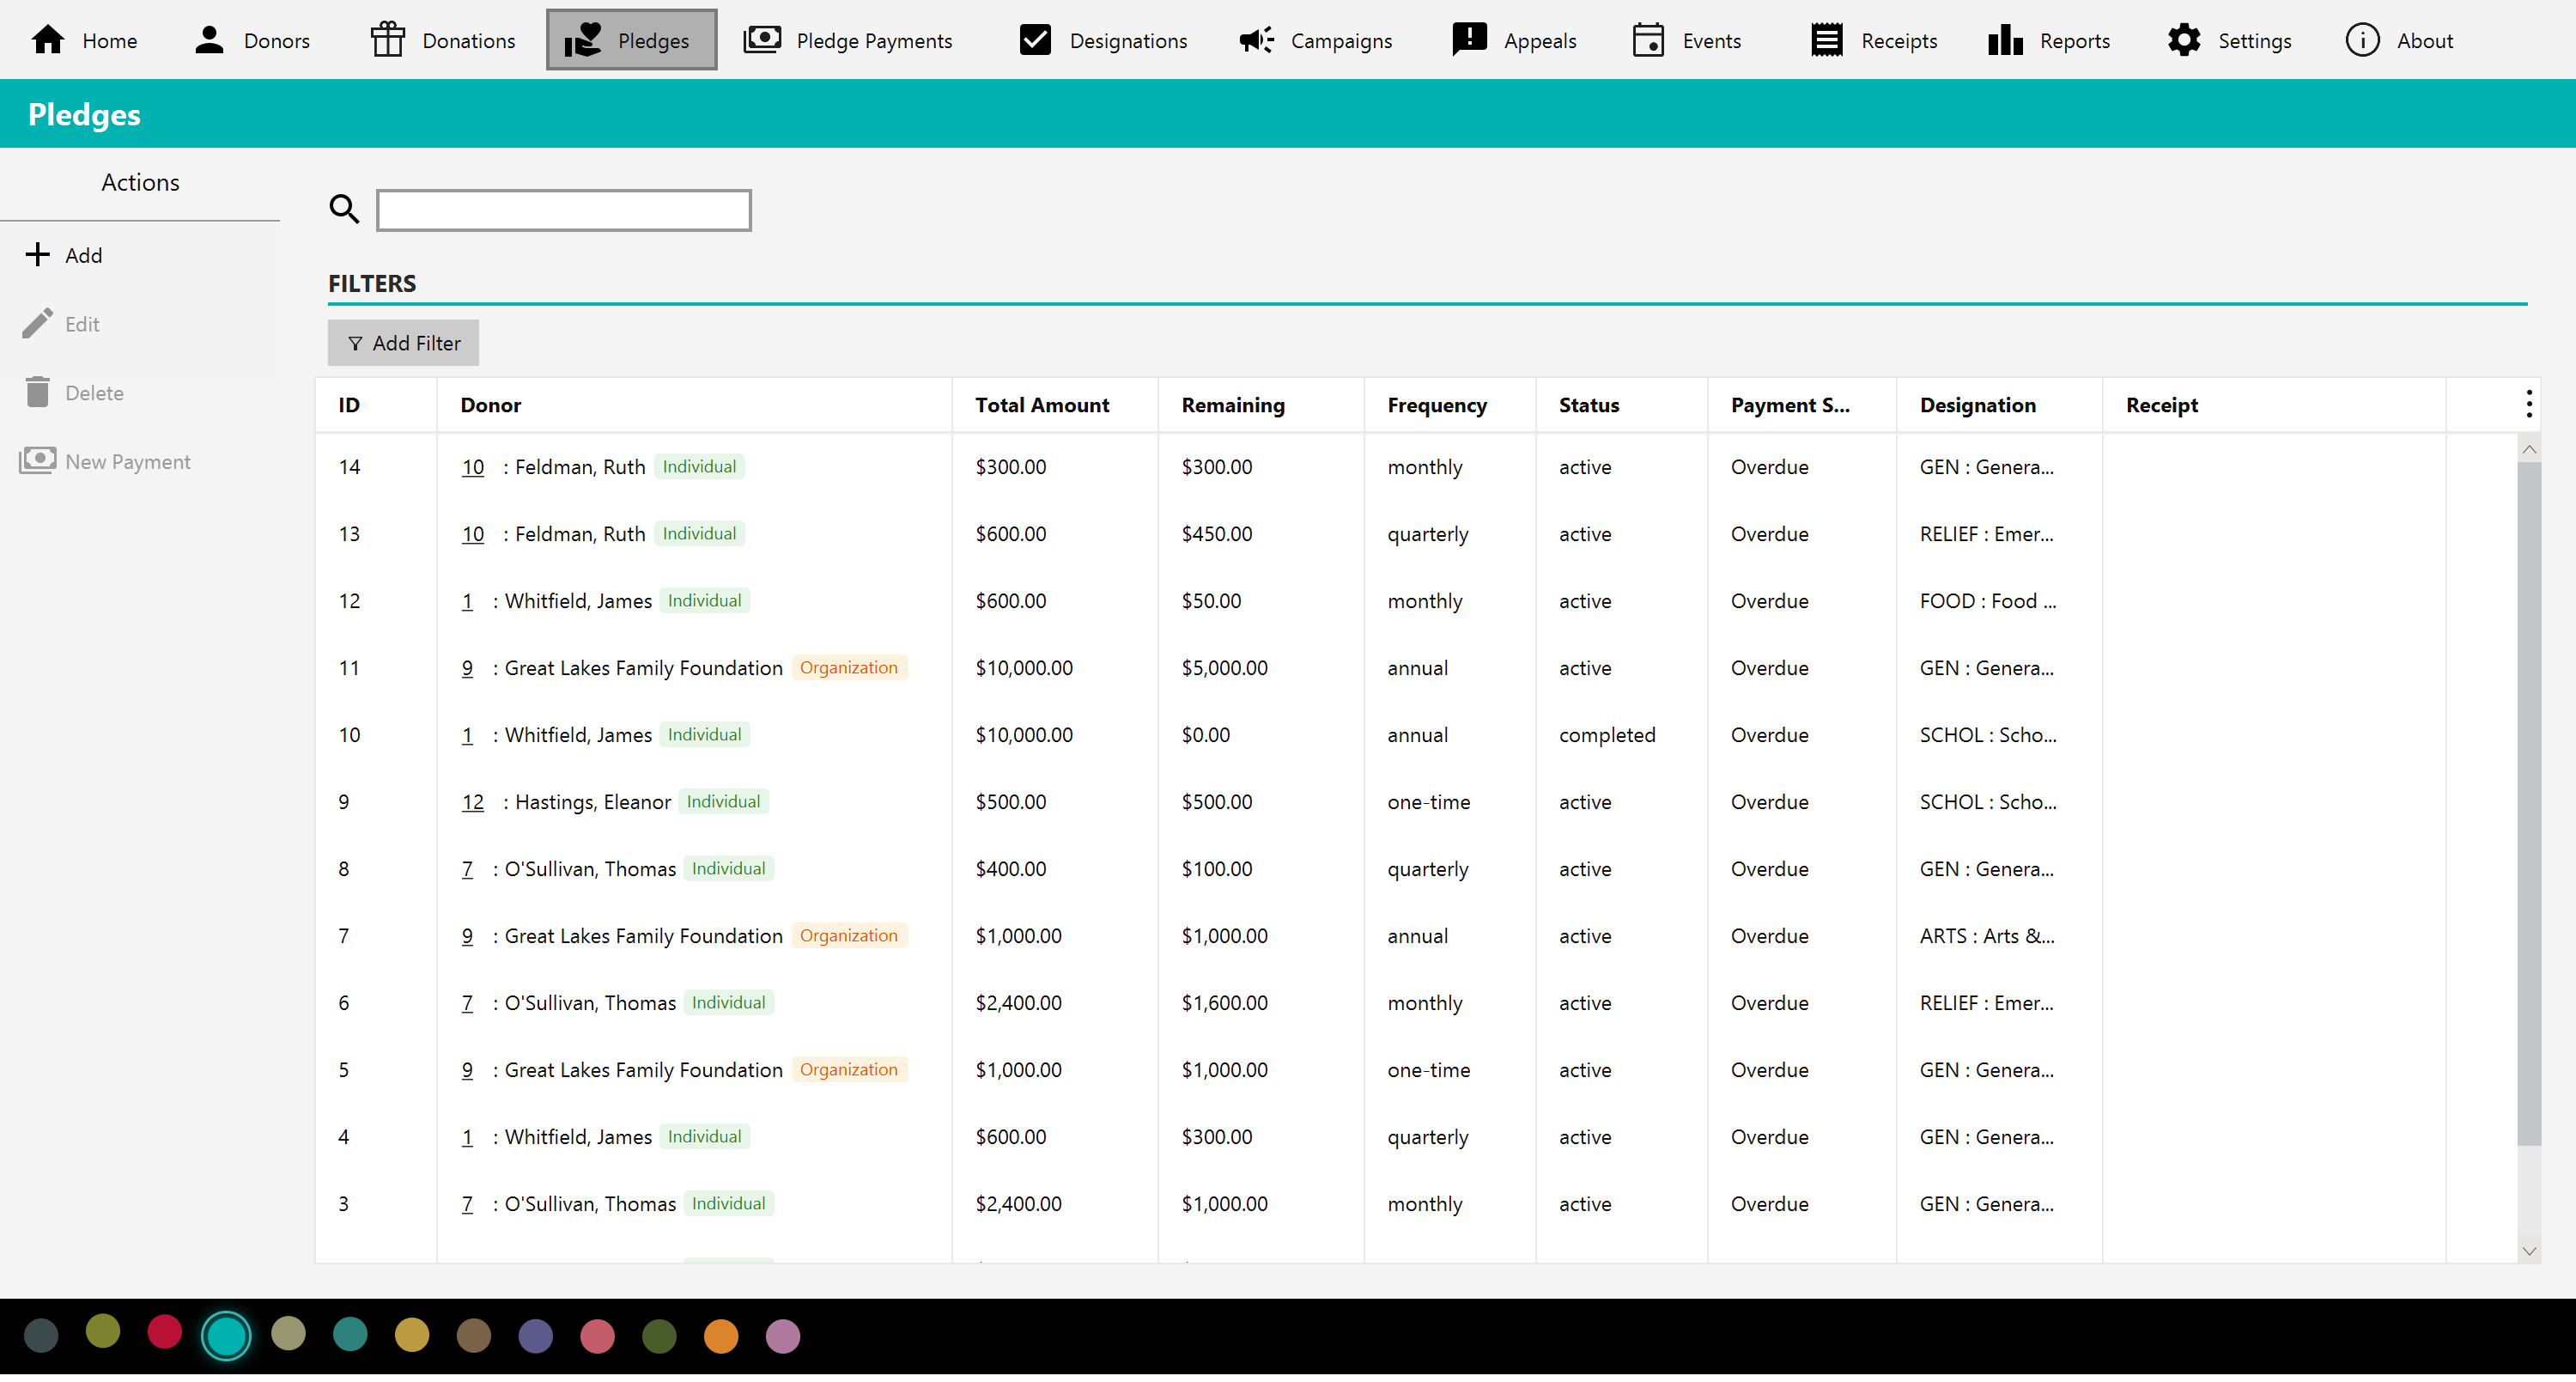Click the Home house icon

click(48, 40)
